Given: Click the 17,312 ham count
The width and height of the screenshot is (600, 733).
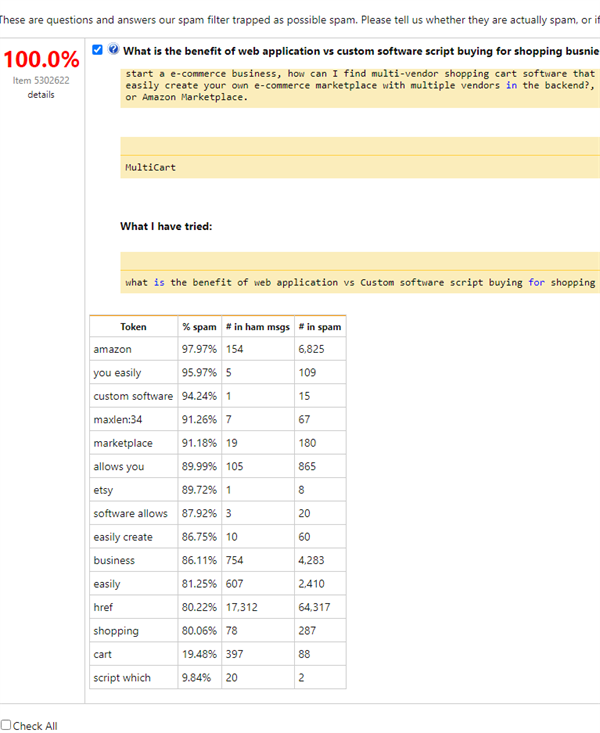Looking at the screenshot, I should pos(242,607).
